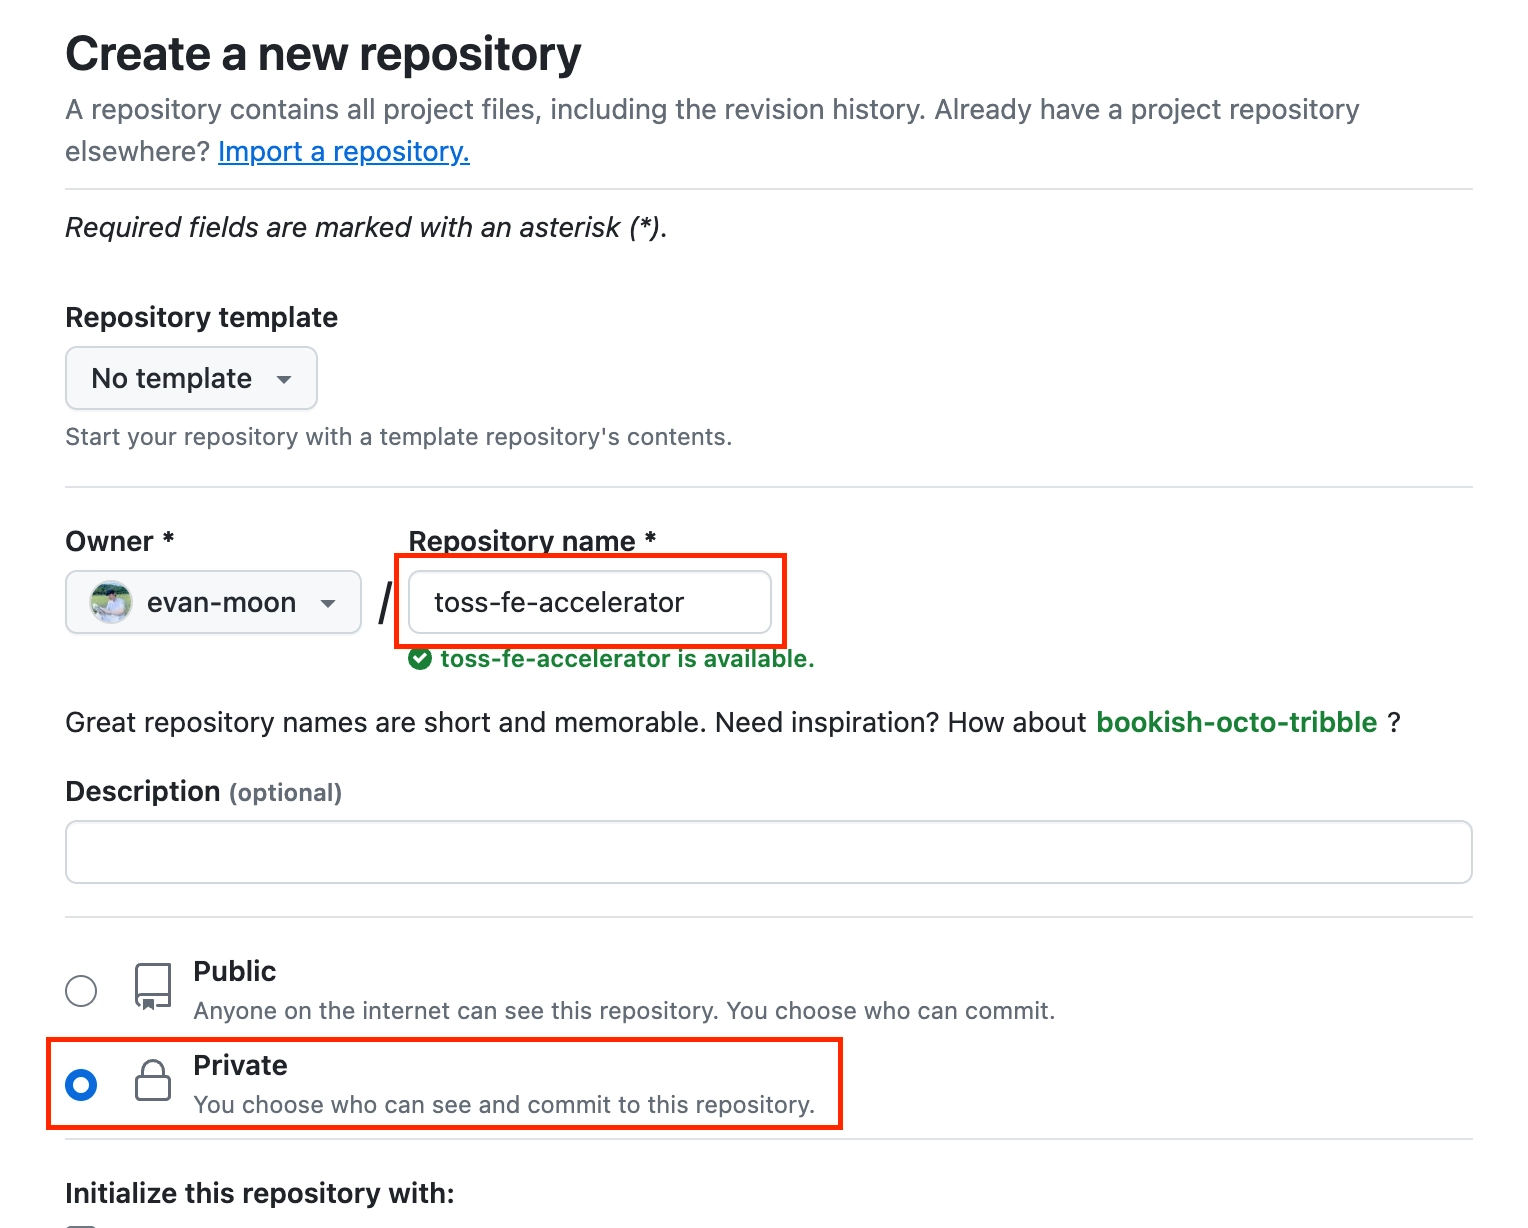Click the caret arrow beside No template
This screenshot has width=1528, height=1228.
pos(284,379)
